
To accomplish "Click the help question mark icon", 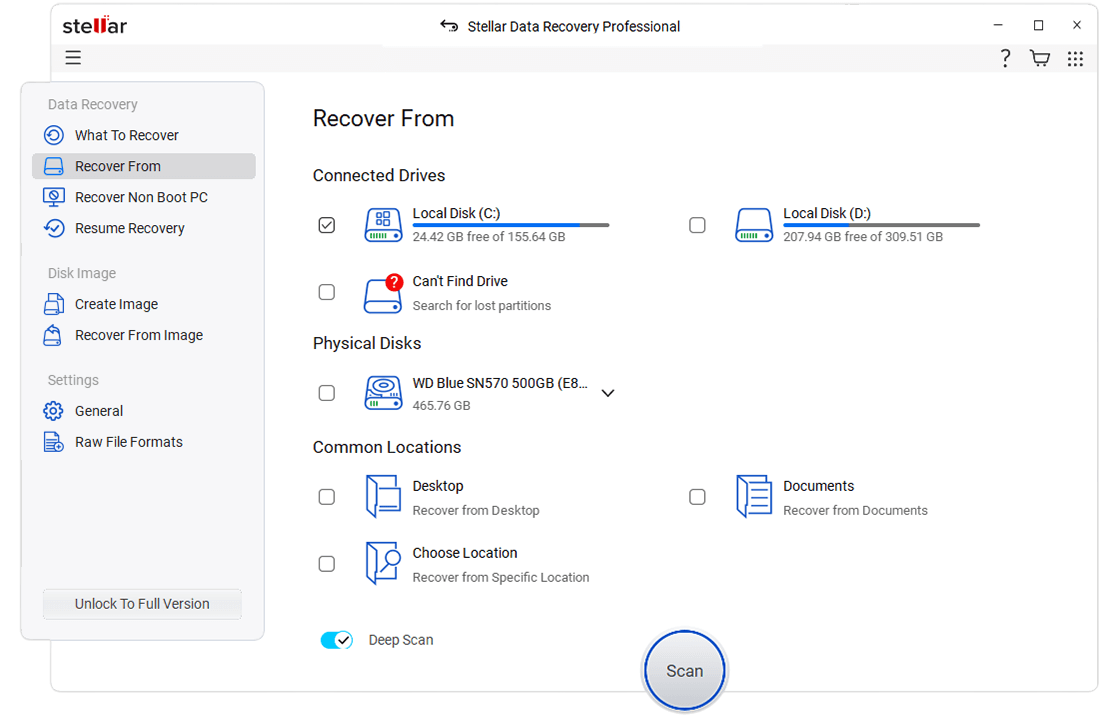I will click(x=1005, y=58).
